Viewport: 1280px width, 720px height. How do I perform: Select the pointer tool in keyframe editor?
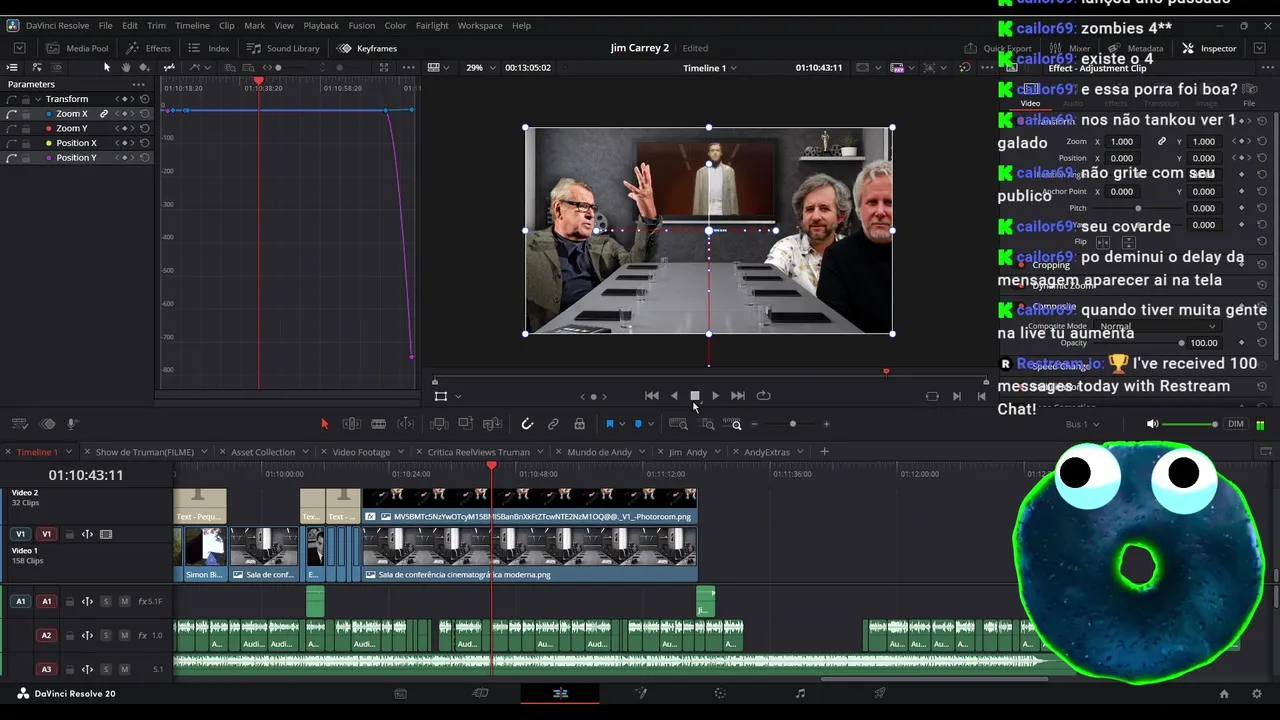tap(107, 68)
